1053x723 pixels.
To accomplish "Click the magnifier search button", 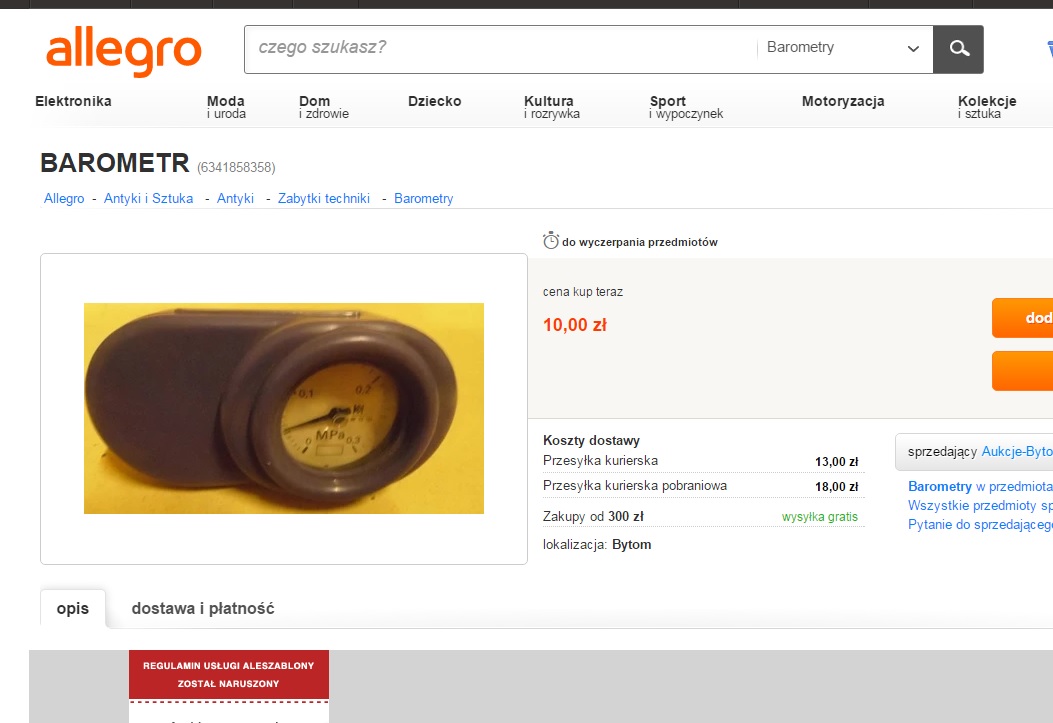I will tap(958, 49).
